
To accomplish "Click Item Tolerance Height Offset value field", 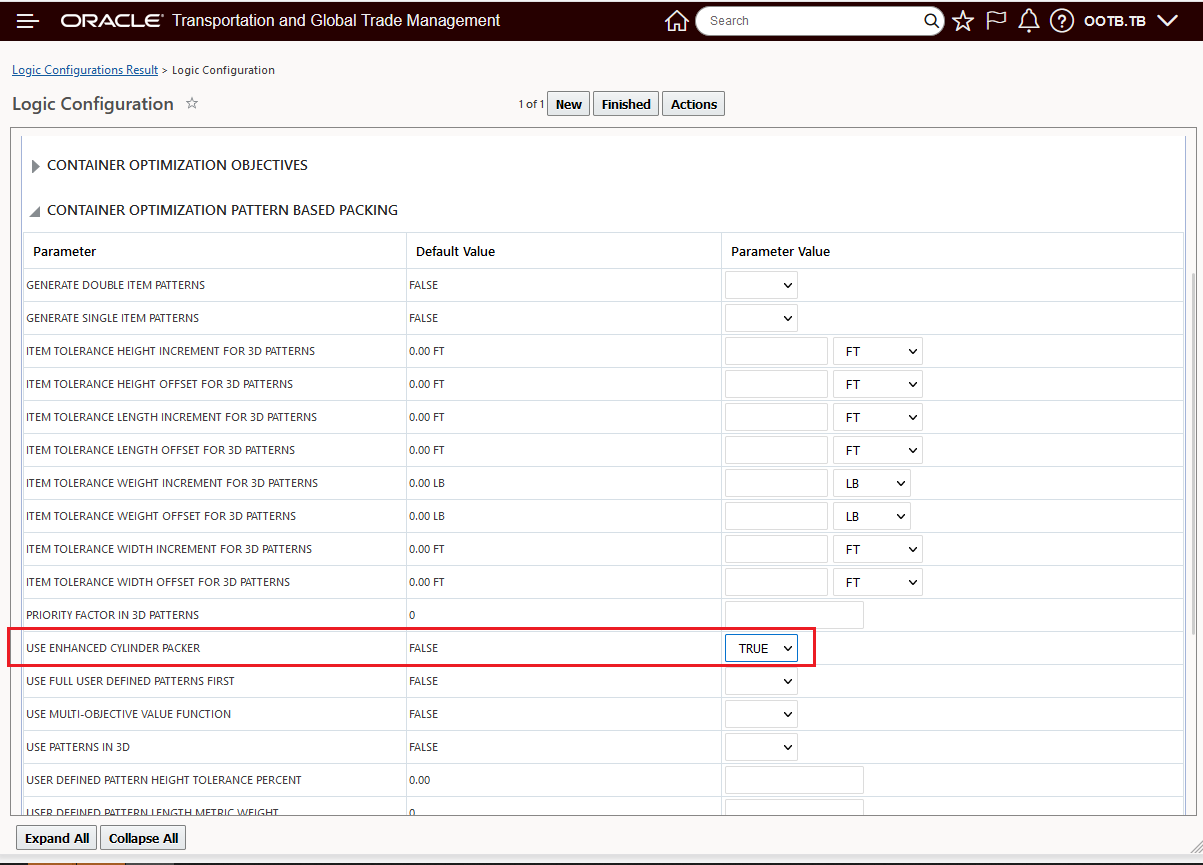I will [776, 384].
